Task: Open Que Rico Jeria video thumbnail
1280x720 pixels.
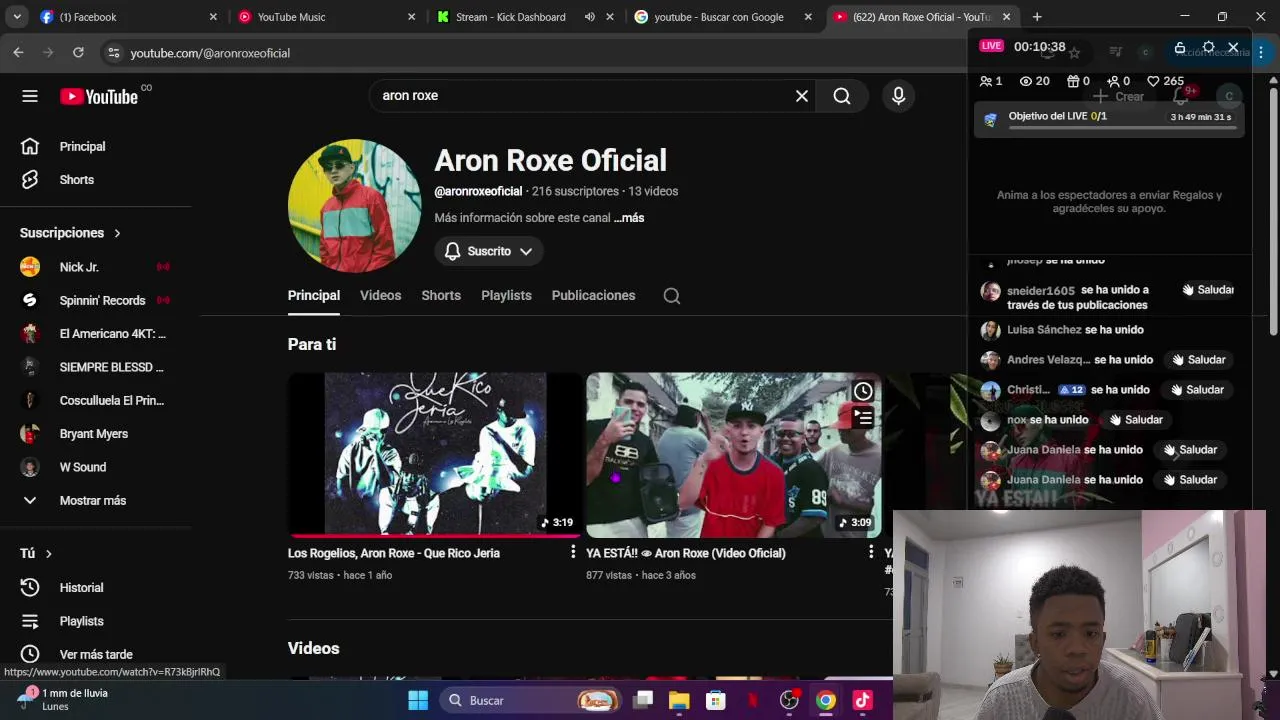Action: coord(435,455)
